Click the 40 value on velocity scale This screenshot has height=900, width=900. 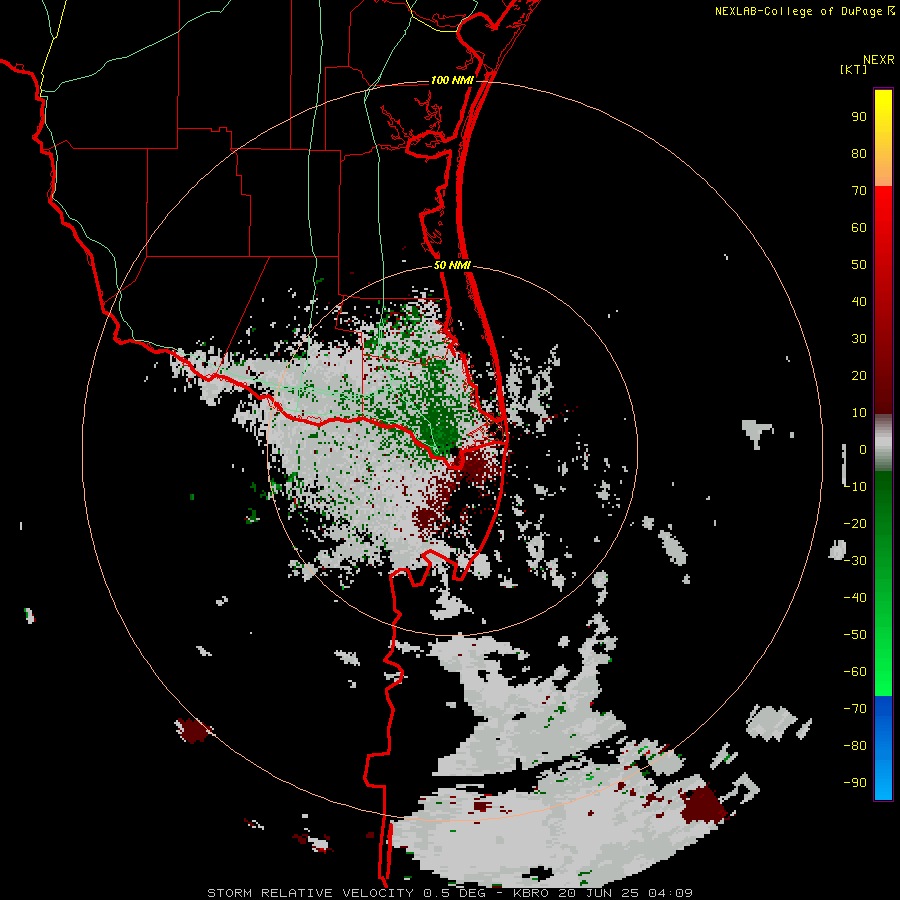[859, 302]
